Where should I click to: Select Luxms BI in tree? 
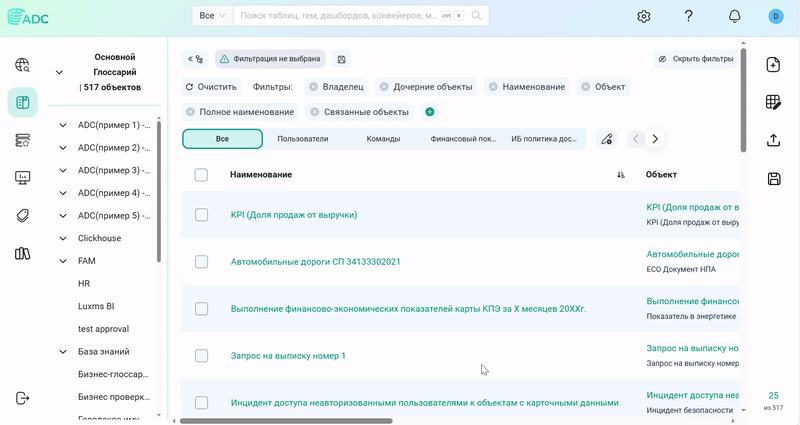pyautogui.click(x=96, y=306)
